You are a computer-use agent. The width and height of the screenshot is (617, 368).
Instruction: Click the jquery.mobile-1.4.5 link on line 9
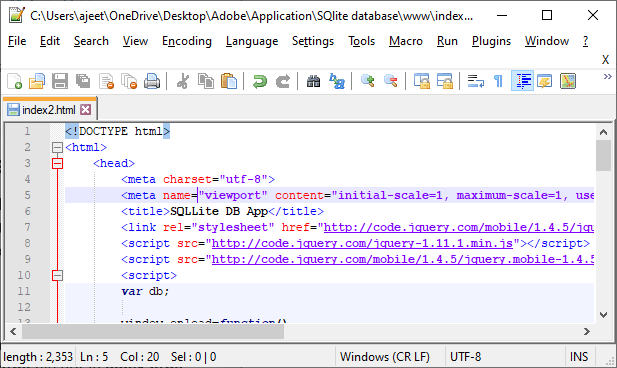point(403,259)
